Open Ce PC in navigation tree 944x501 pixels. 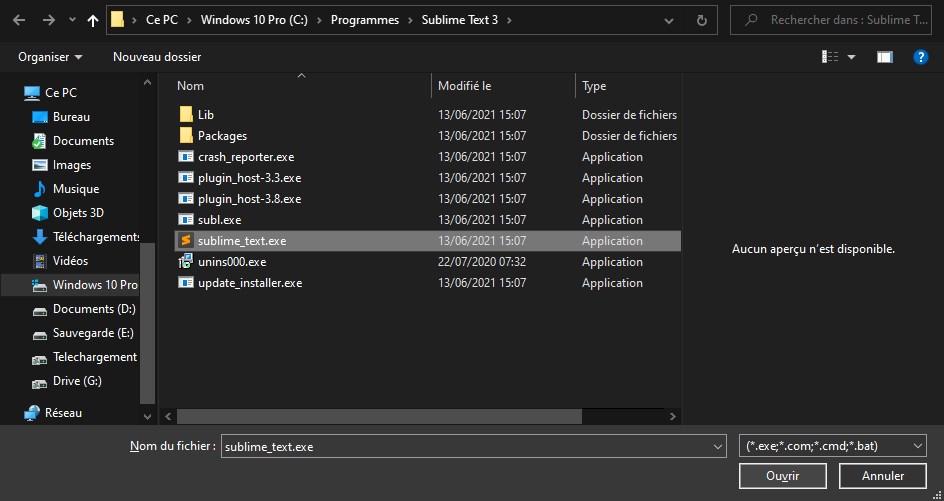(61, 93)
